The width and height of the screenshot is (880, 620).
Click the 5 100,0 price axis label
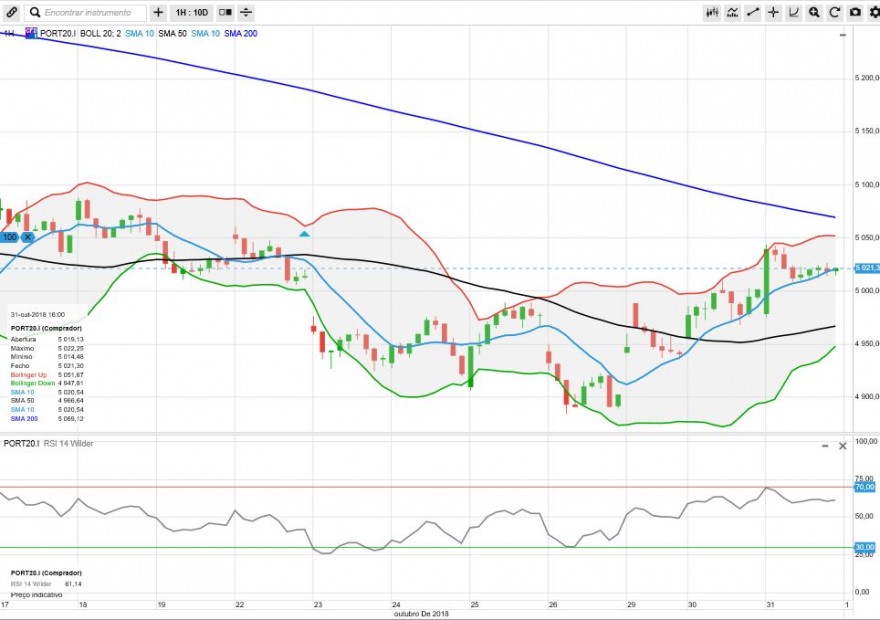pos(867,185)
